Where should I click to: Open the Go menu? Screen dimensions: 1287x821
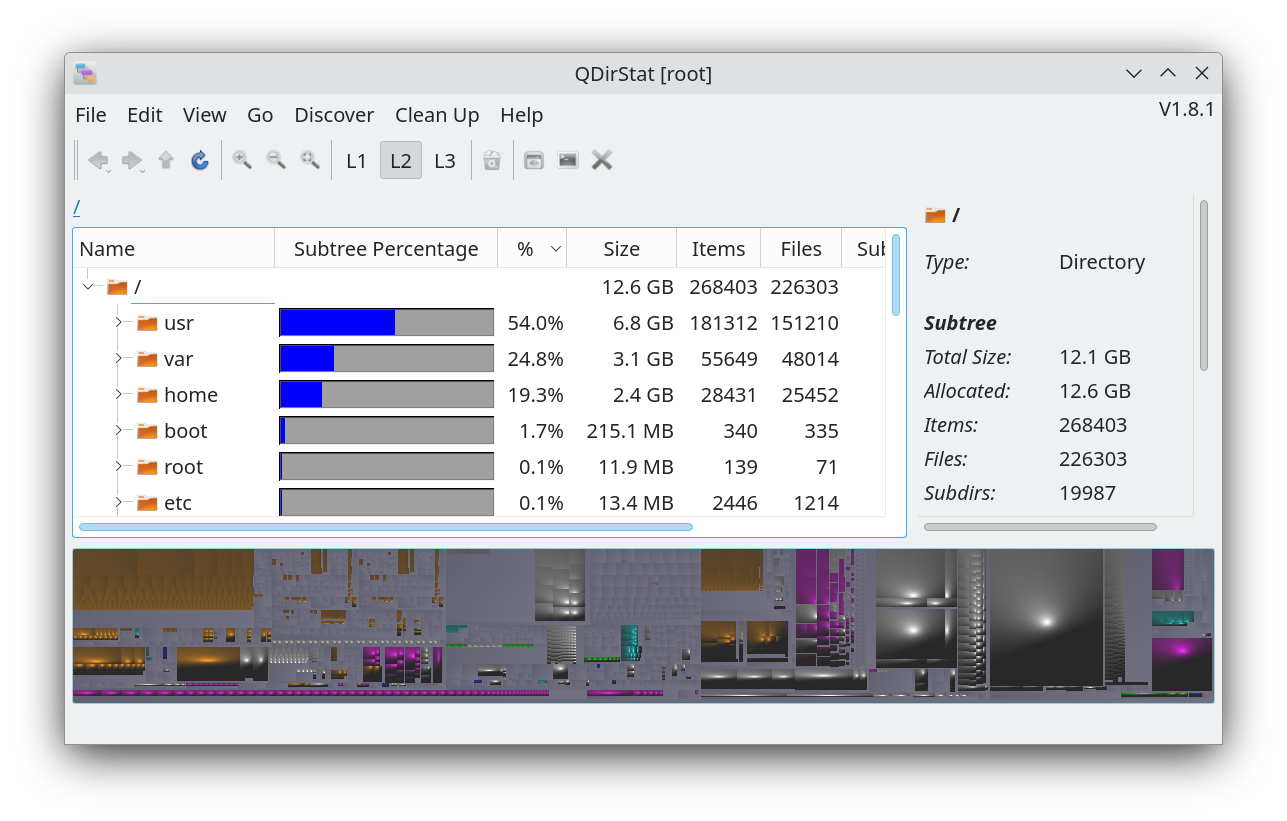coord(260,115)
